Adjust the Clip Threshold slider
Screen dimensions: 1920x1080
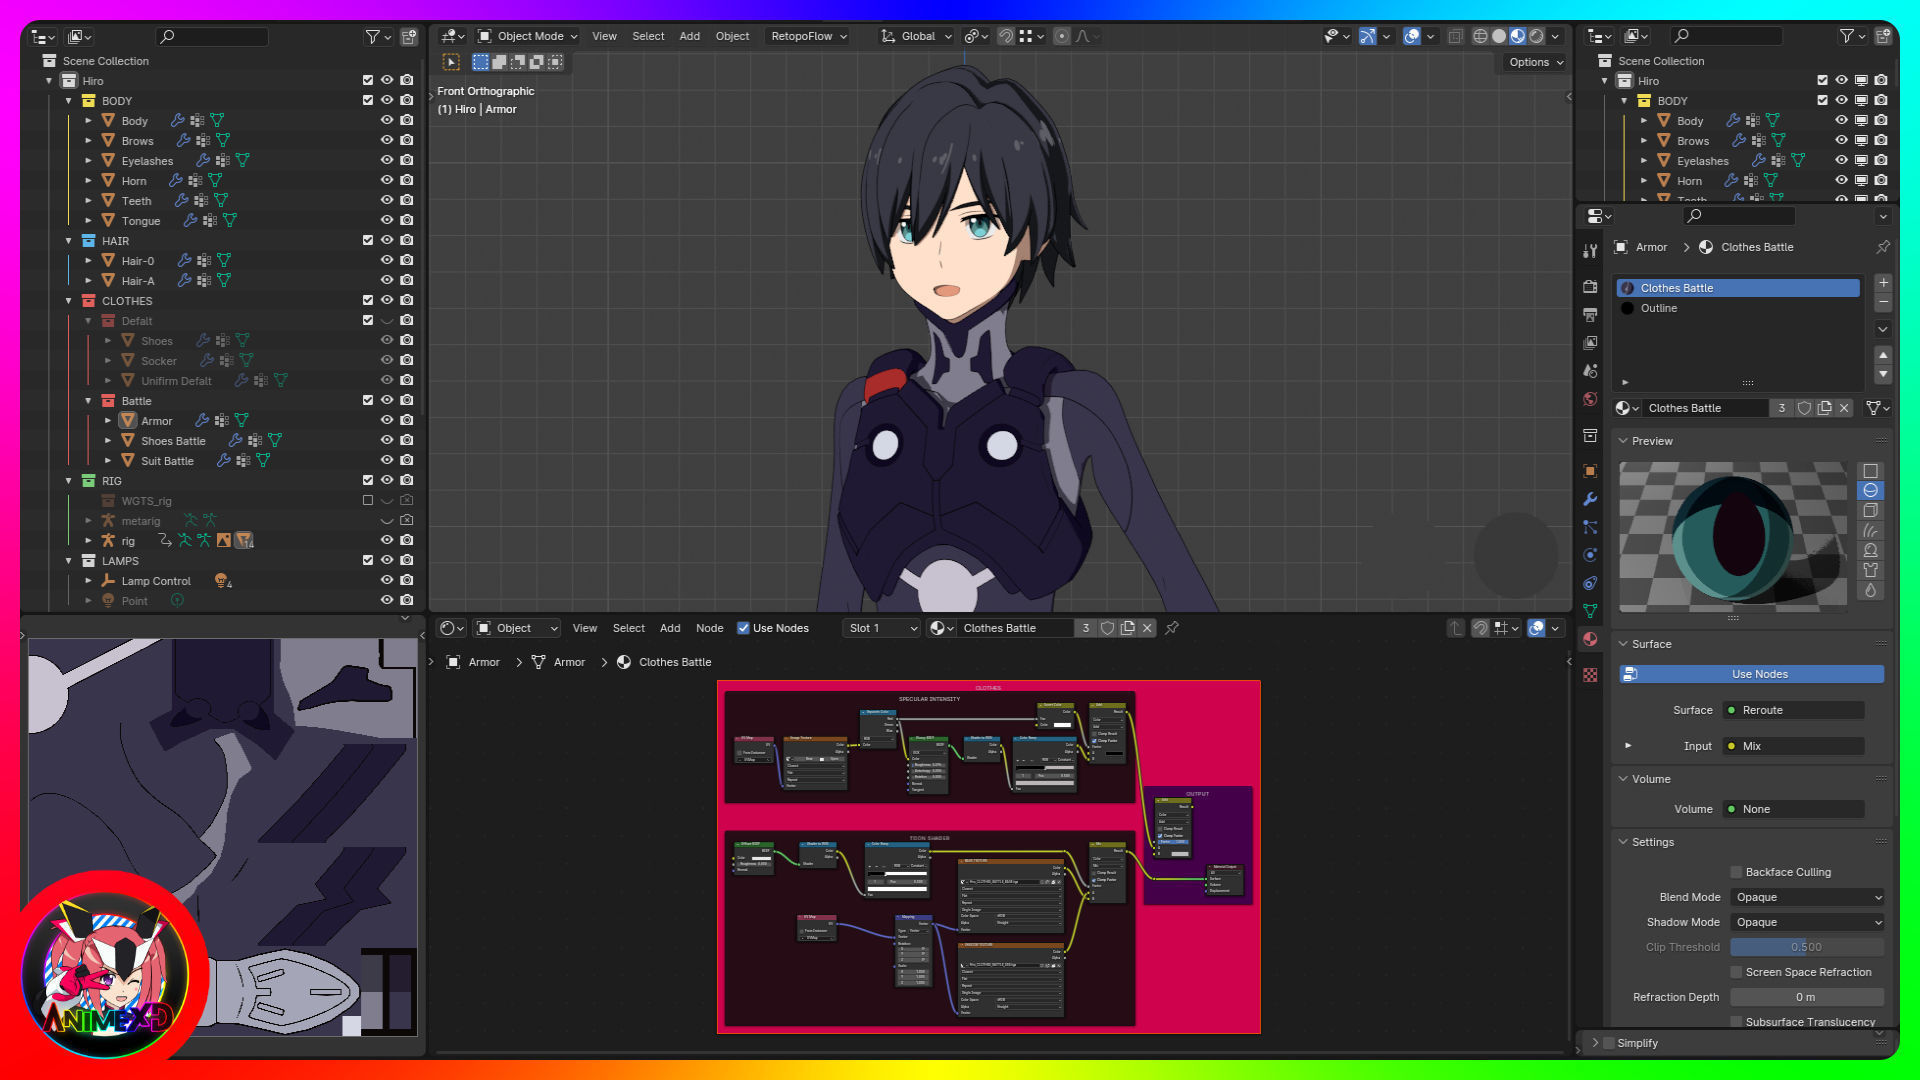(x=1807, y=947)
